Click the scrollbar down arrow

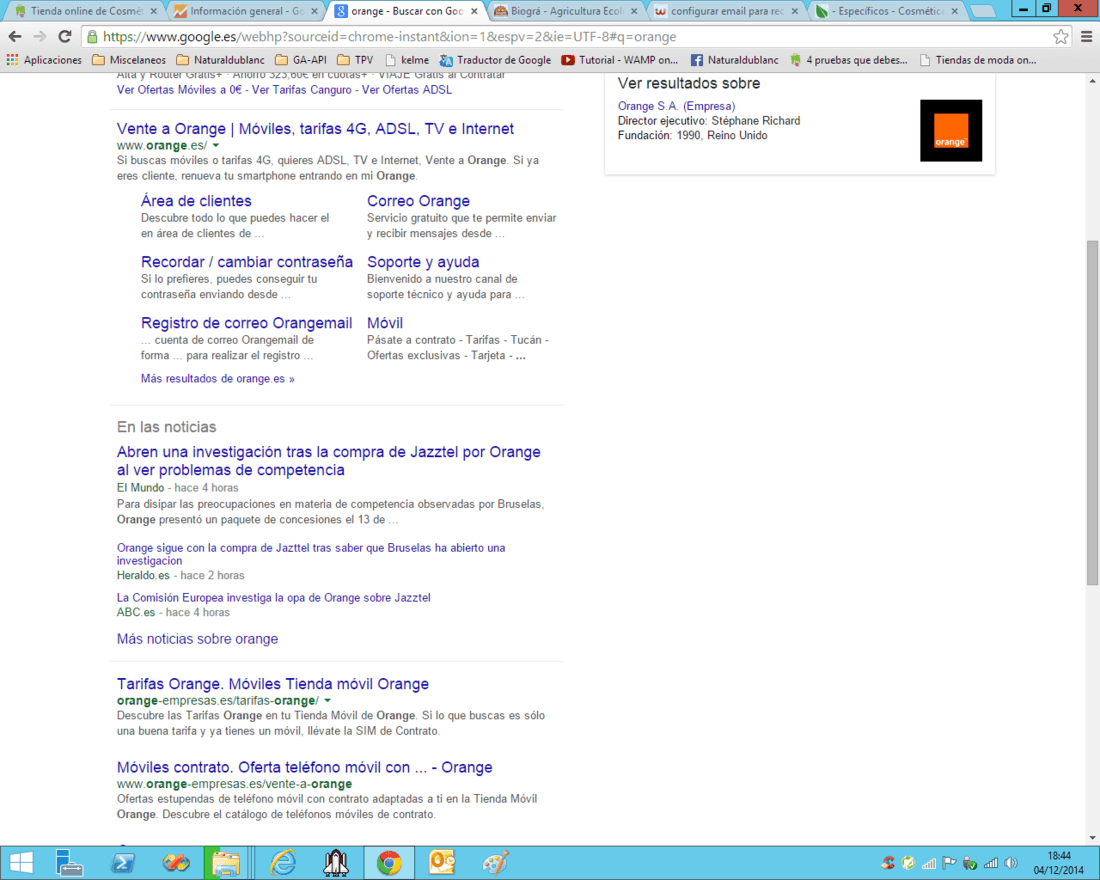pos(1092,838)
